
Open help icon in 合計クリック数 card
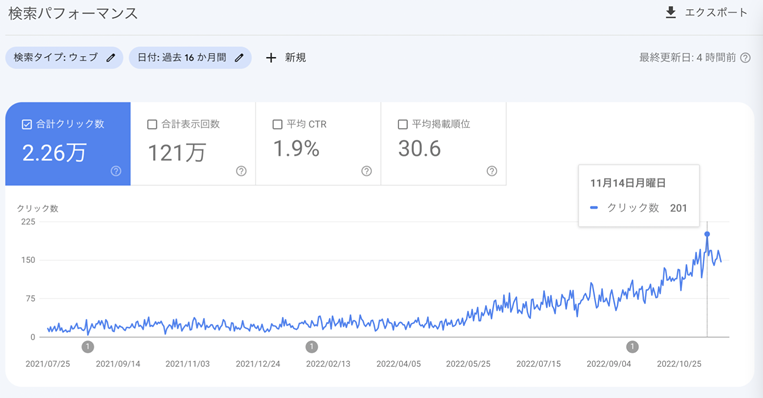point(116,171)
